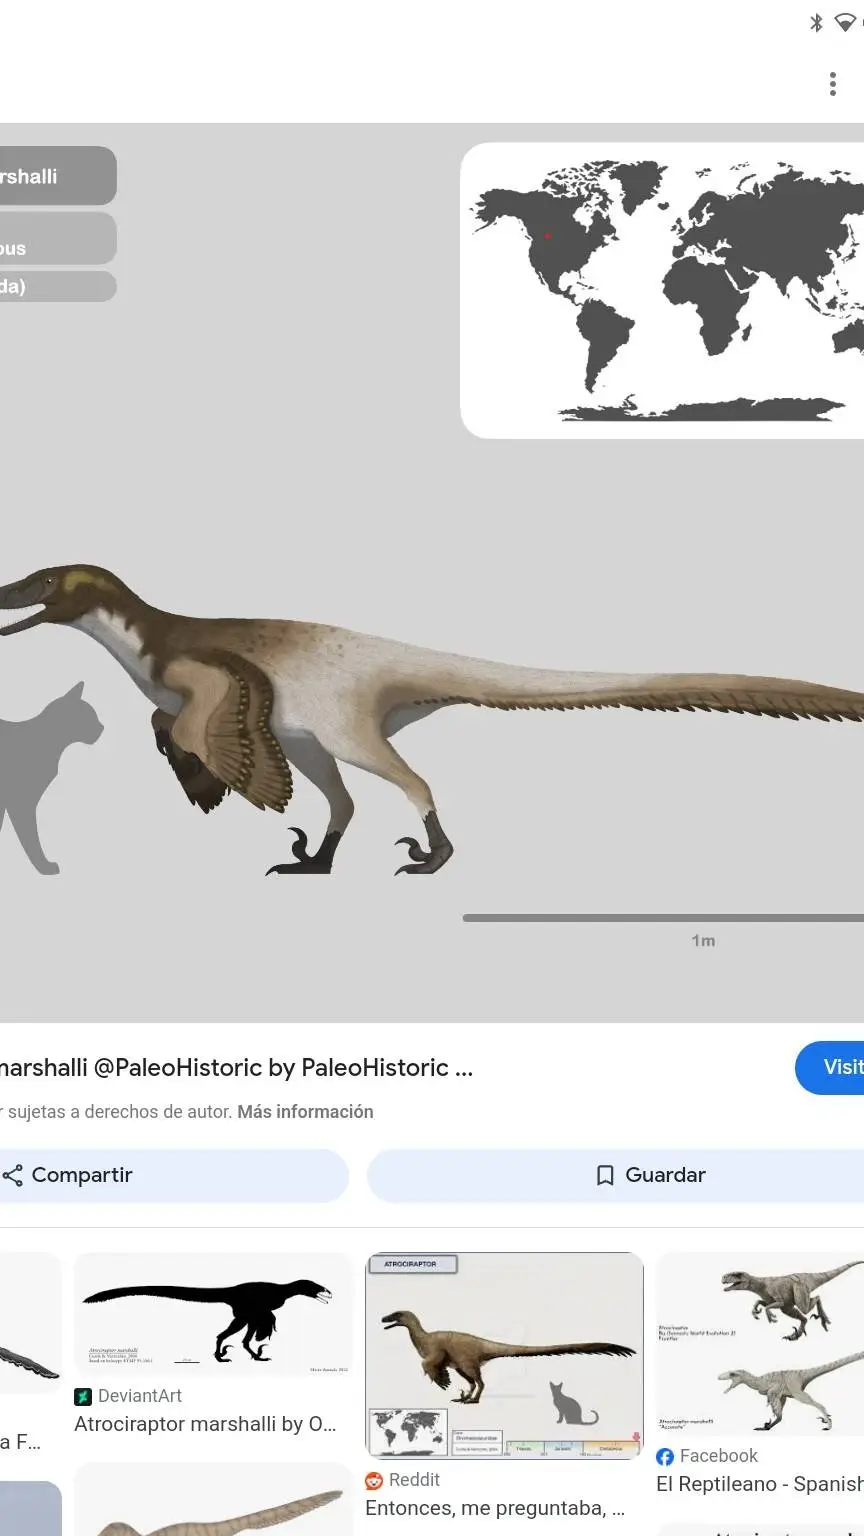864x1536 pixels.
Task: Open the partial thumbnail below DeviantArt result
Action: pyautogui.click(x=213, y=1500)
